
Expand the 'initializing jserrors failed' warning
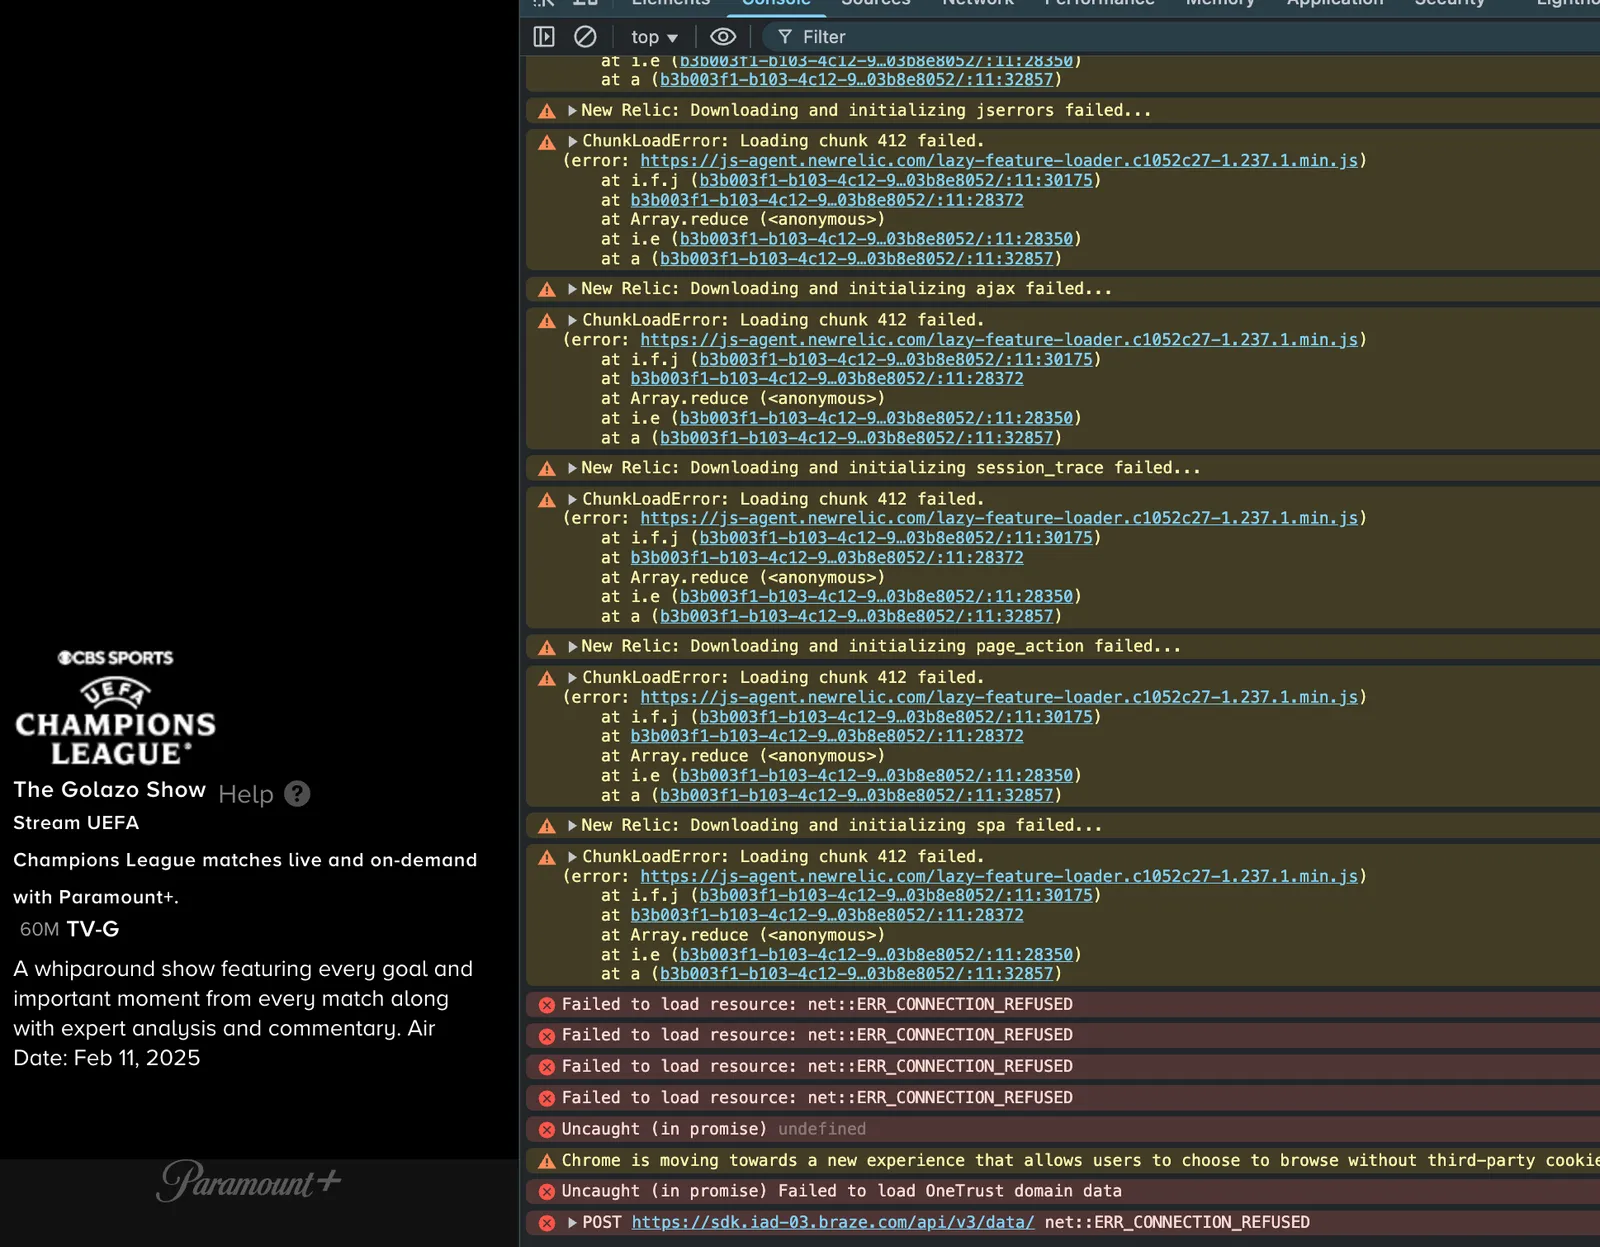(x=572, y=110)
